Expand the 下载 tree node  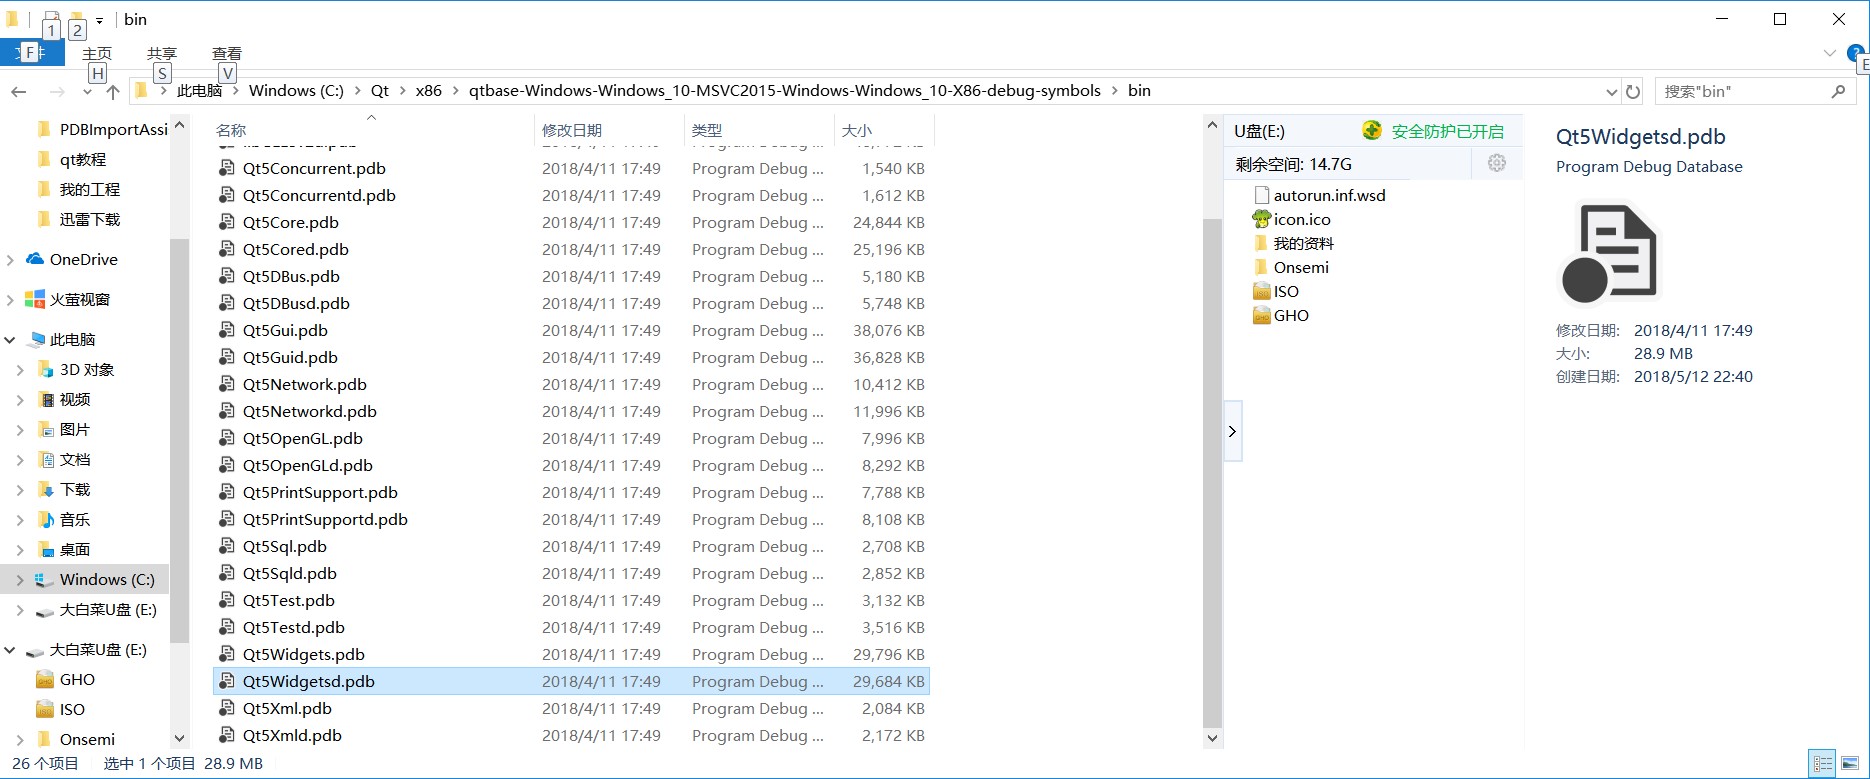[20, 490]
